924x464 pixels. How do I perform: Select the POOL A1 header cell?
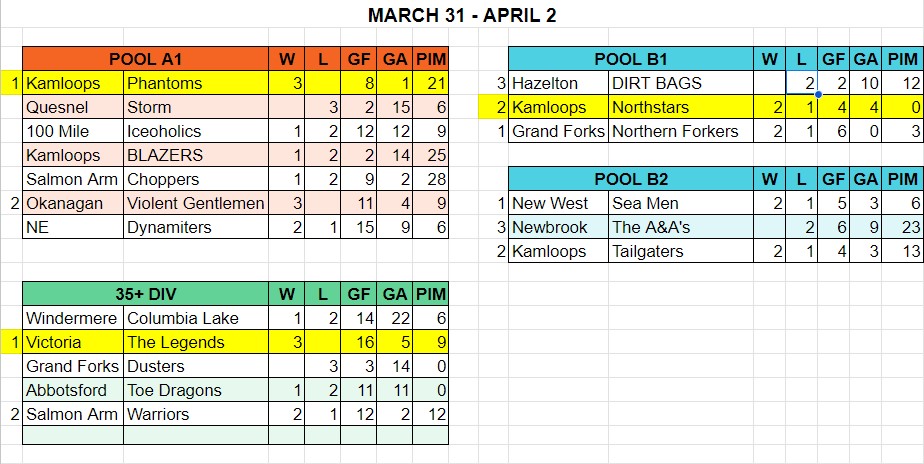click(146, 59)
